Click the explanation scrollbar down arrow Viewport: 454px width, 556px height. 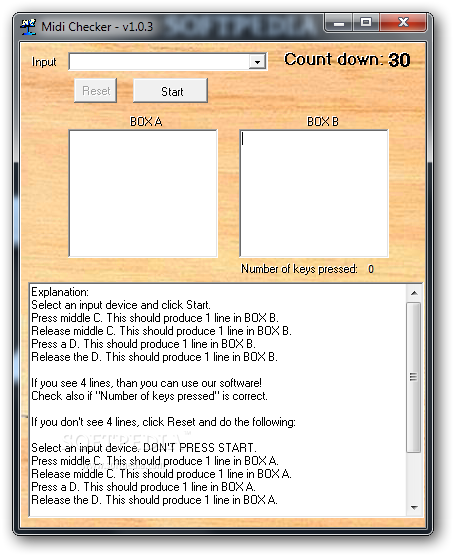(414, 508)
